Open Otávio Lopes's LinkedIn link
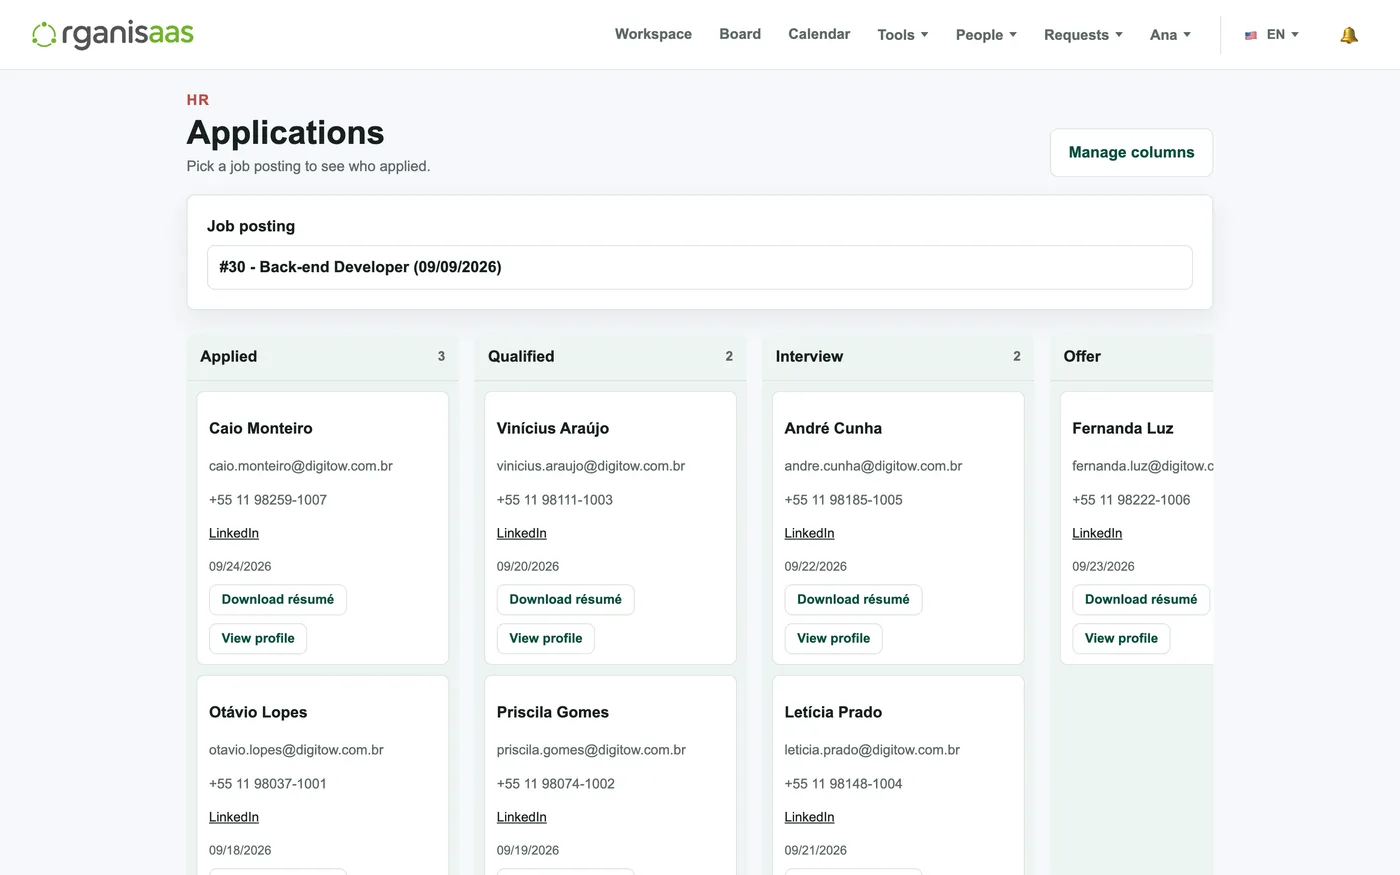 (x=234, y=817)
